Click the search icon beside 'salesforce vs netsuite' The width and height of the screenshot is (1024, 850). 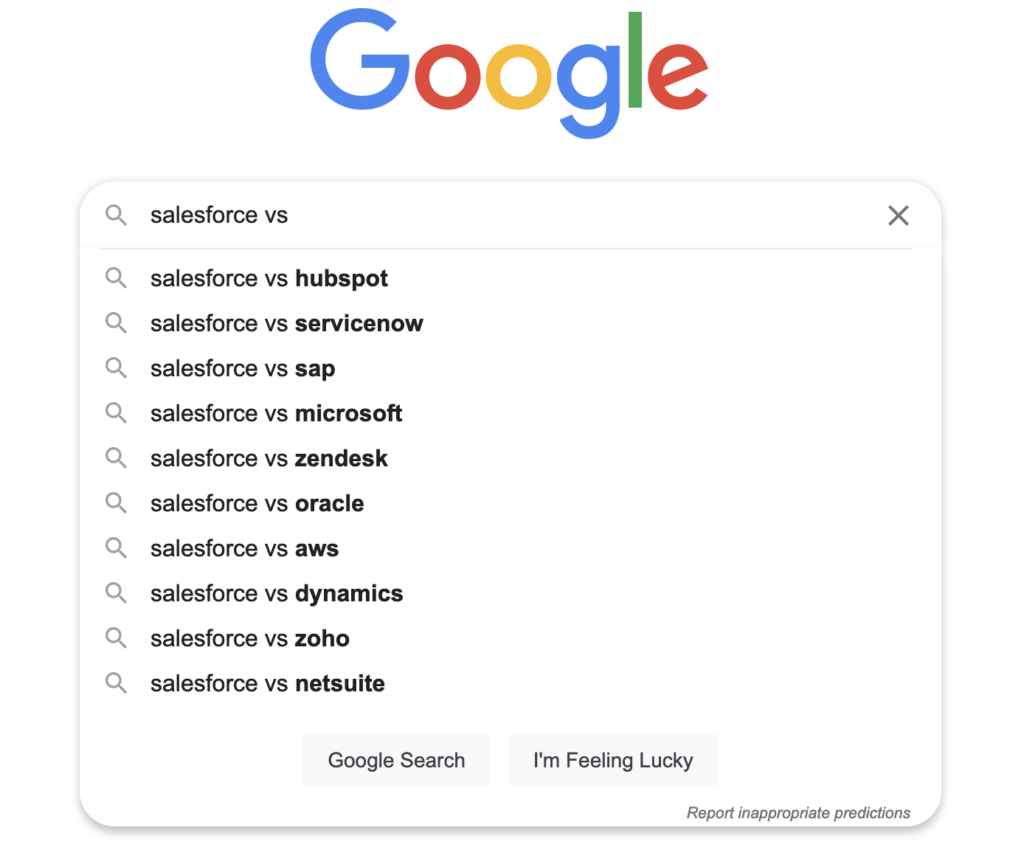tap(116, 683)
